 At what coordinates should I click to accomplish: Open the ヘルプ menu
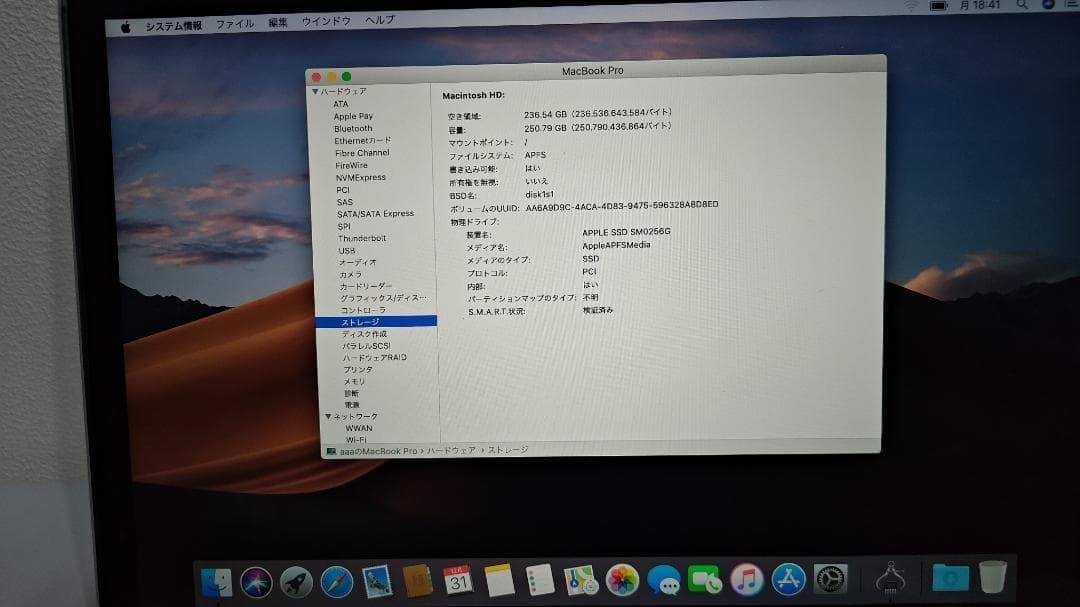click(377, 20)
